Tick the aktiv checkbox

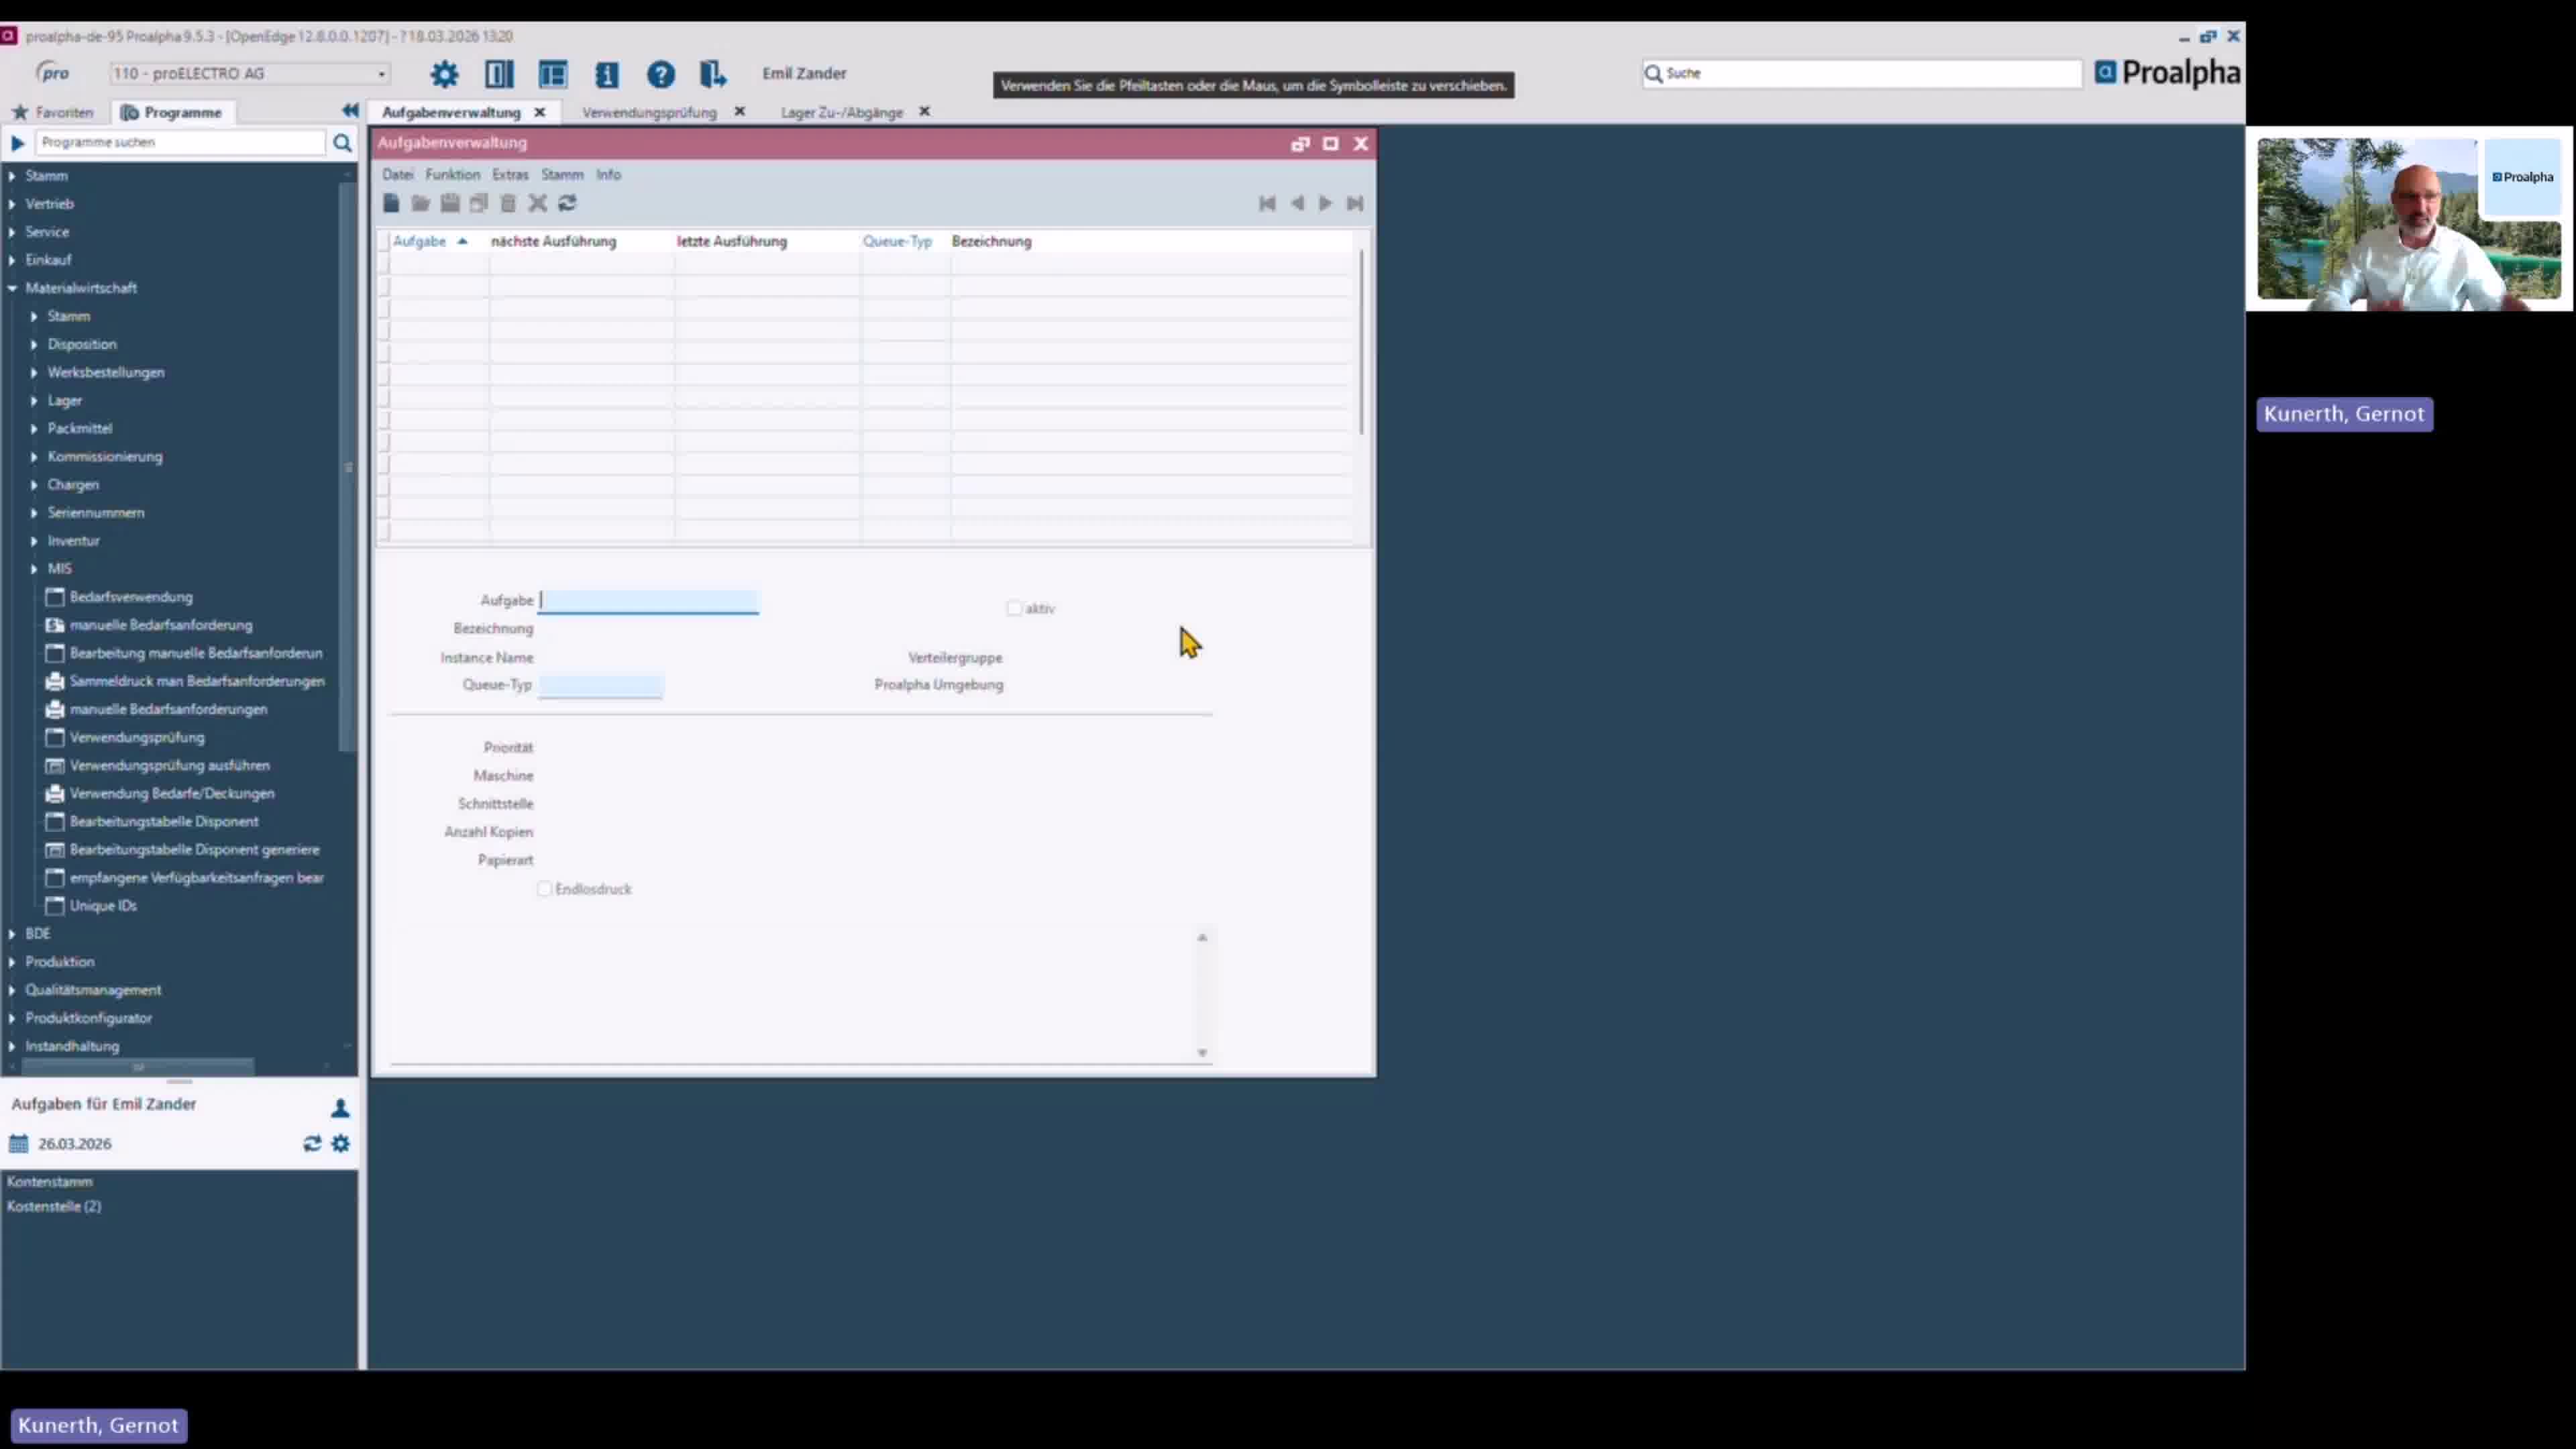click(x=1014, y=608)
